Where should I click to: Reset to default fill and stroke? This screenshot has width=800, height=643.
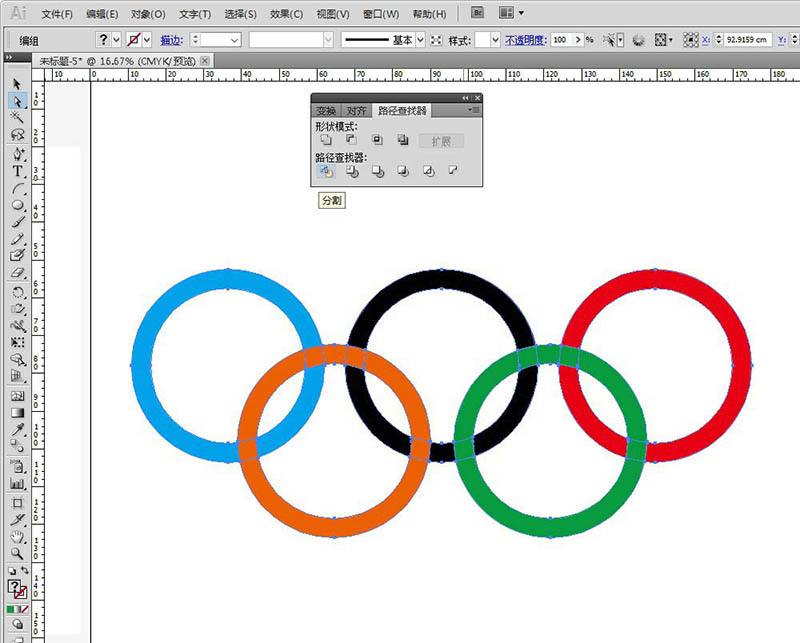coord(12,571)
